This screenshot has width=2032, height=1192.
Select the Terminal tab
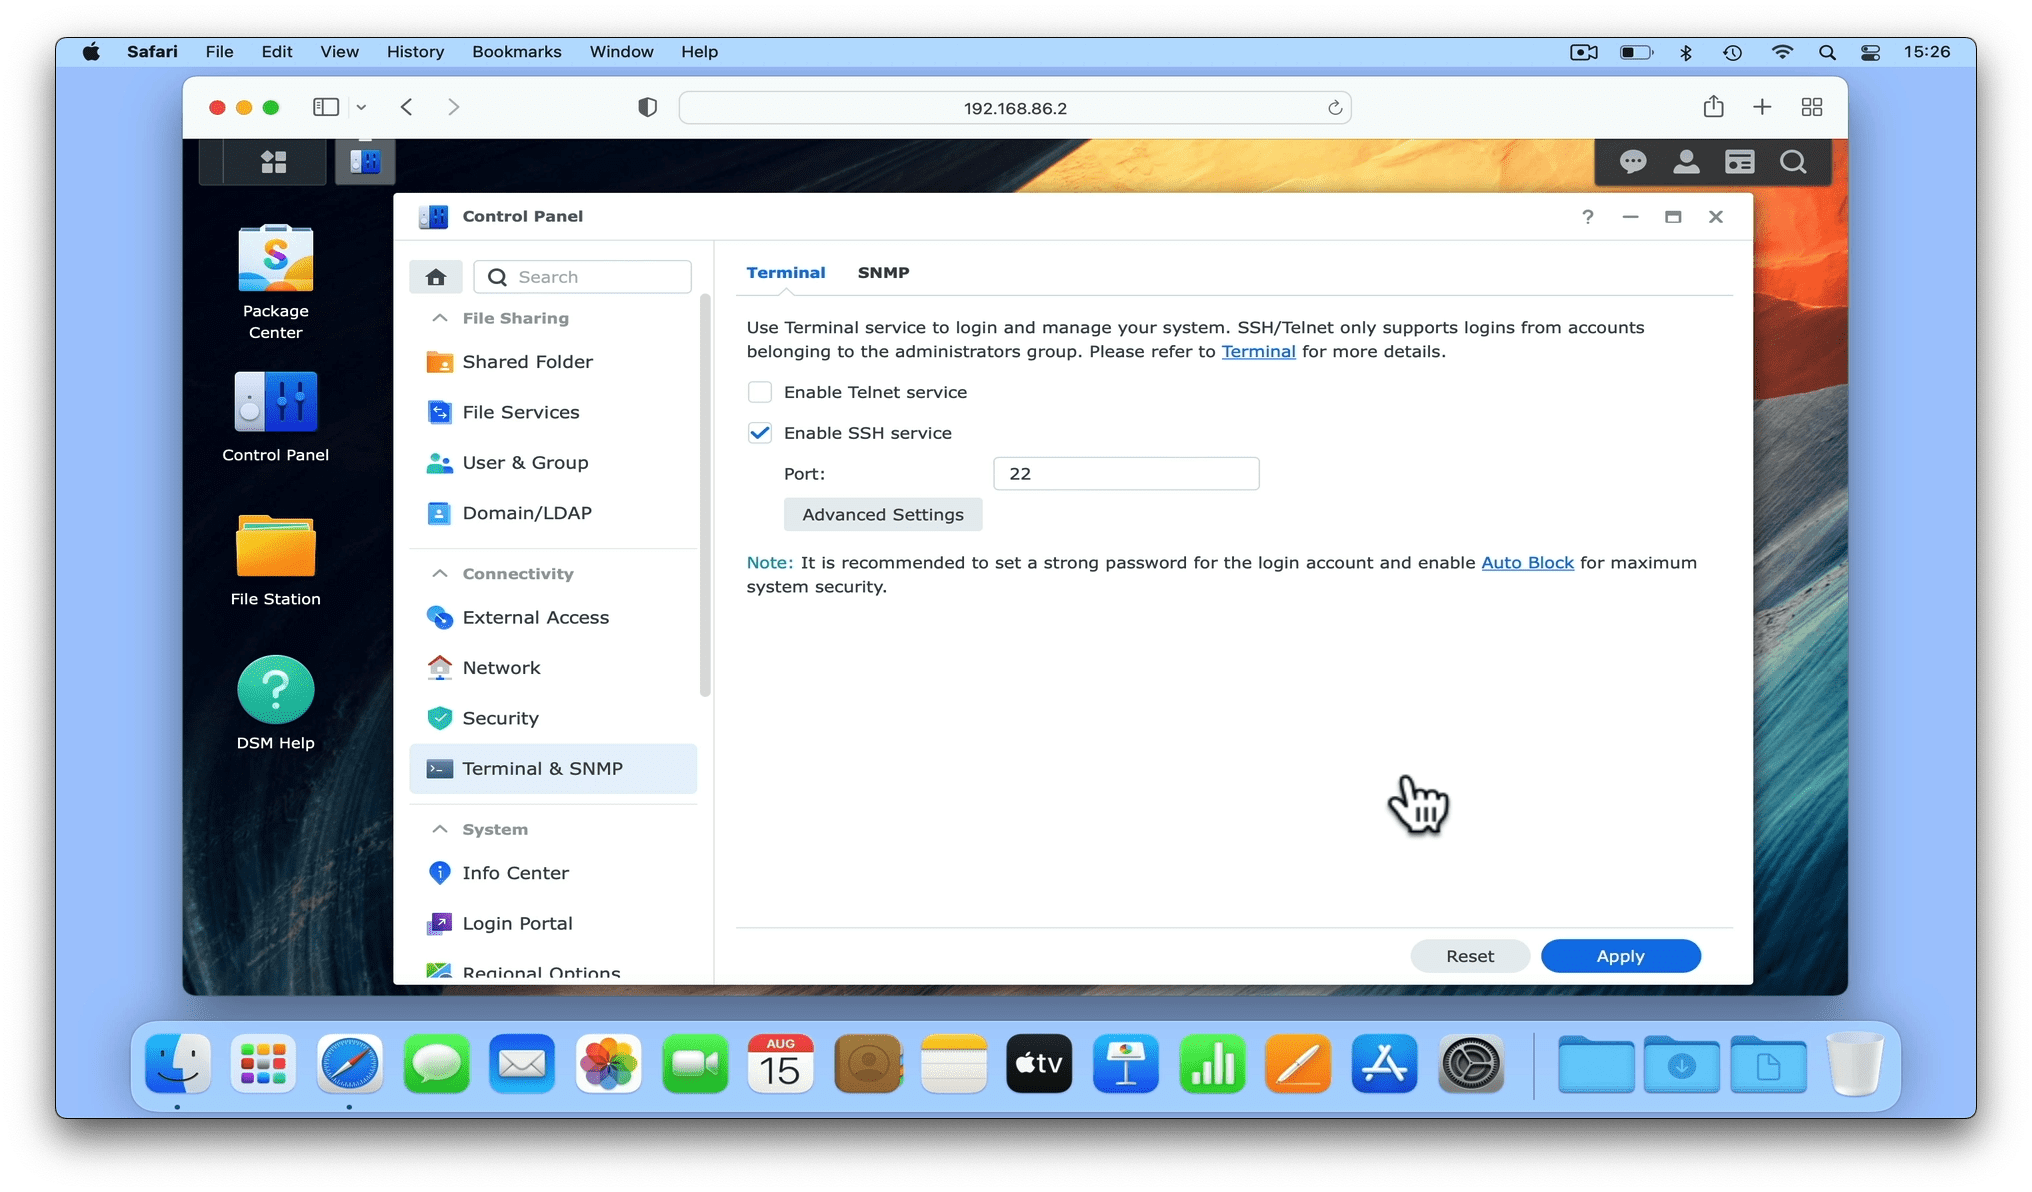(x=786, y=272)
